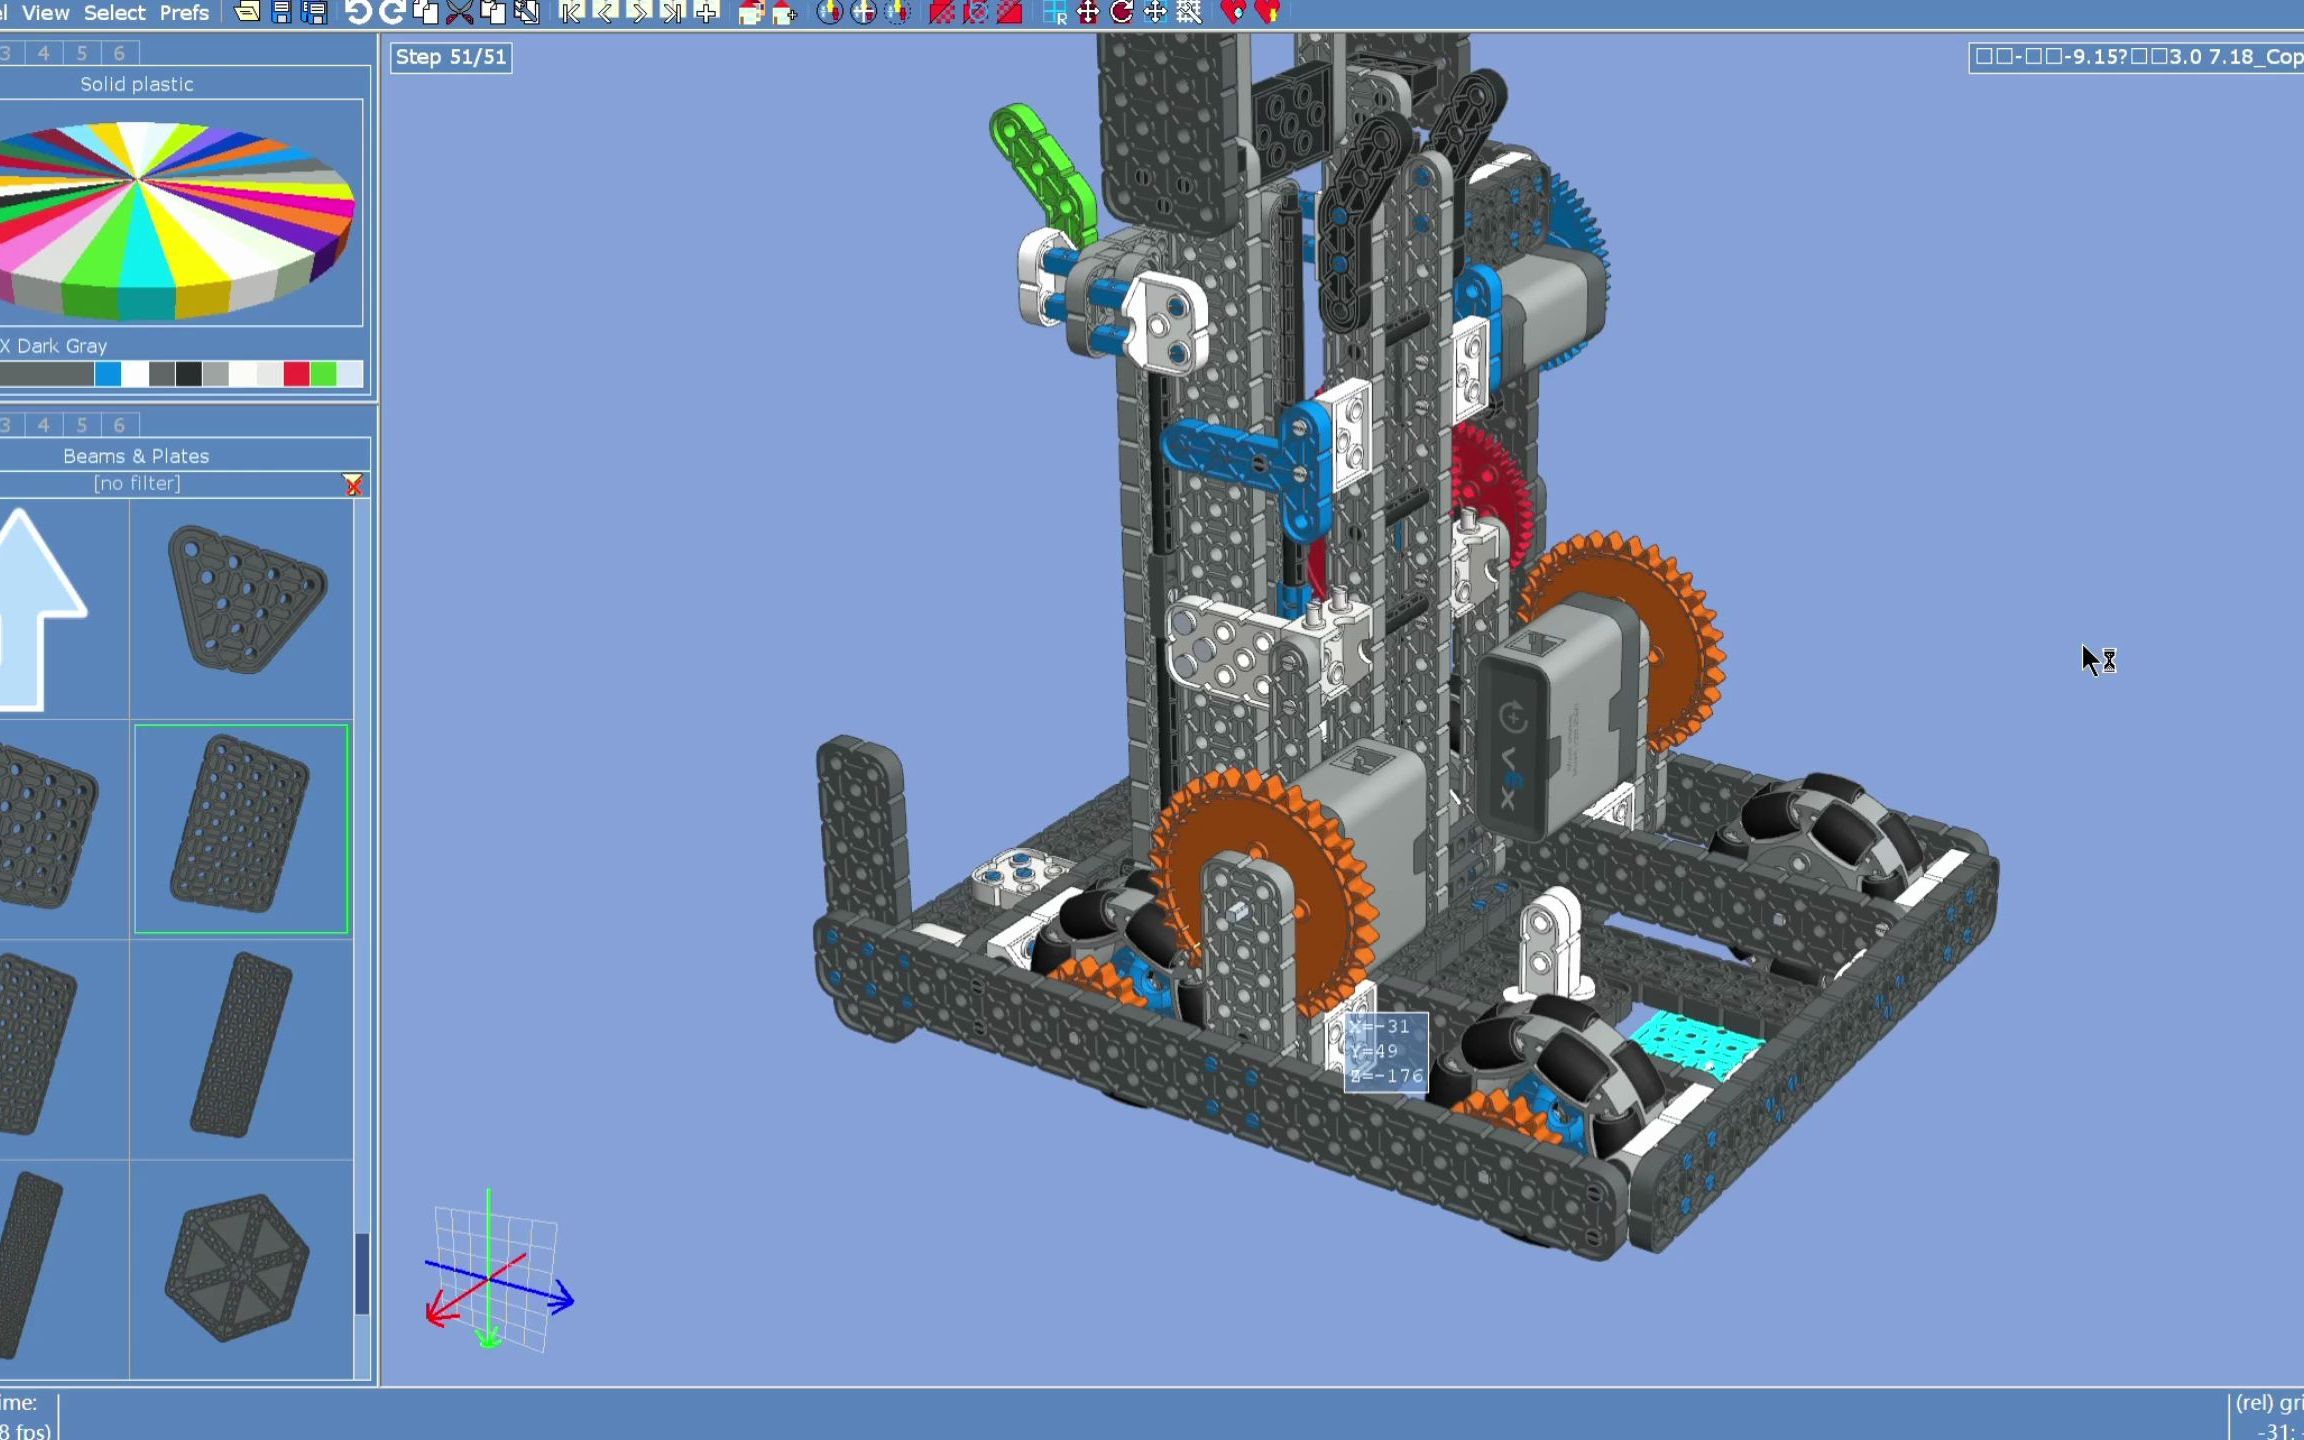Go to the first build step
Image resolution: width=2304 pixels, height=1440 pixels.
[570, 12]
